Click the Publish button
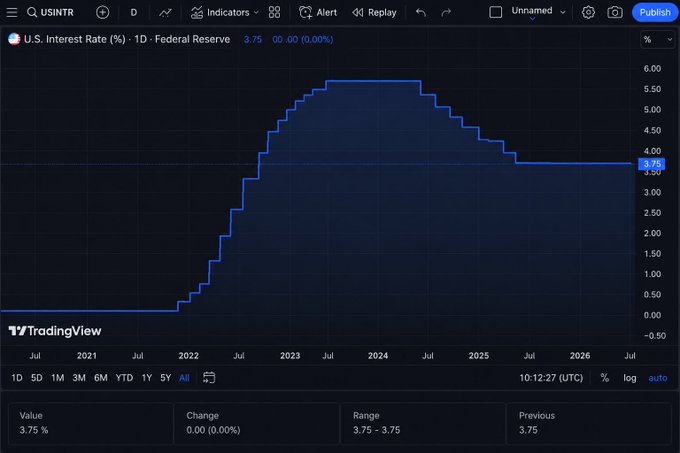680x453 pixels. tap(655, 13)
